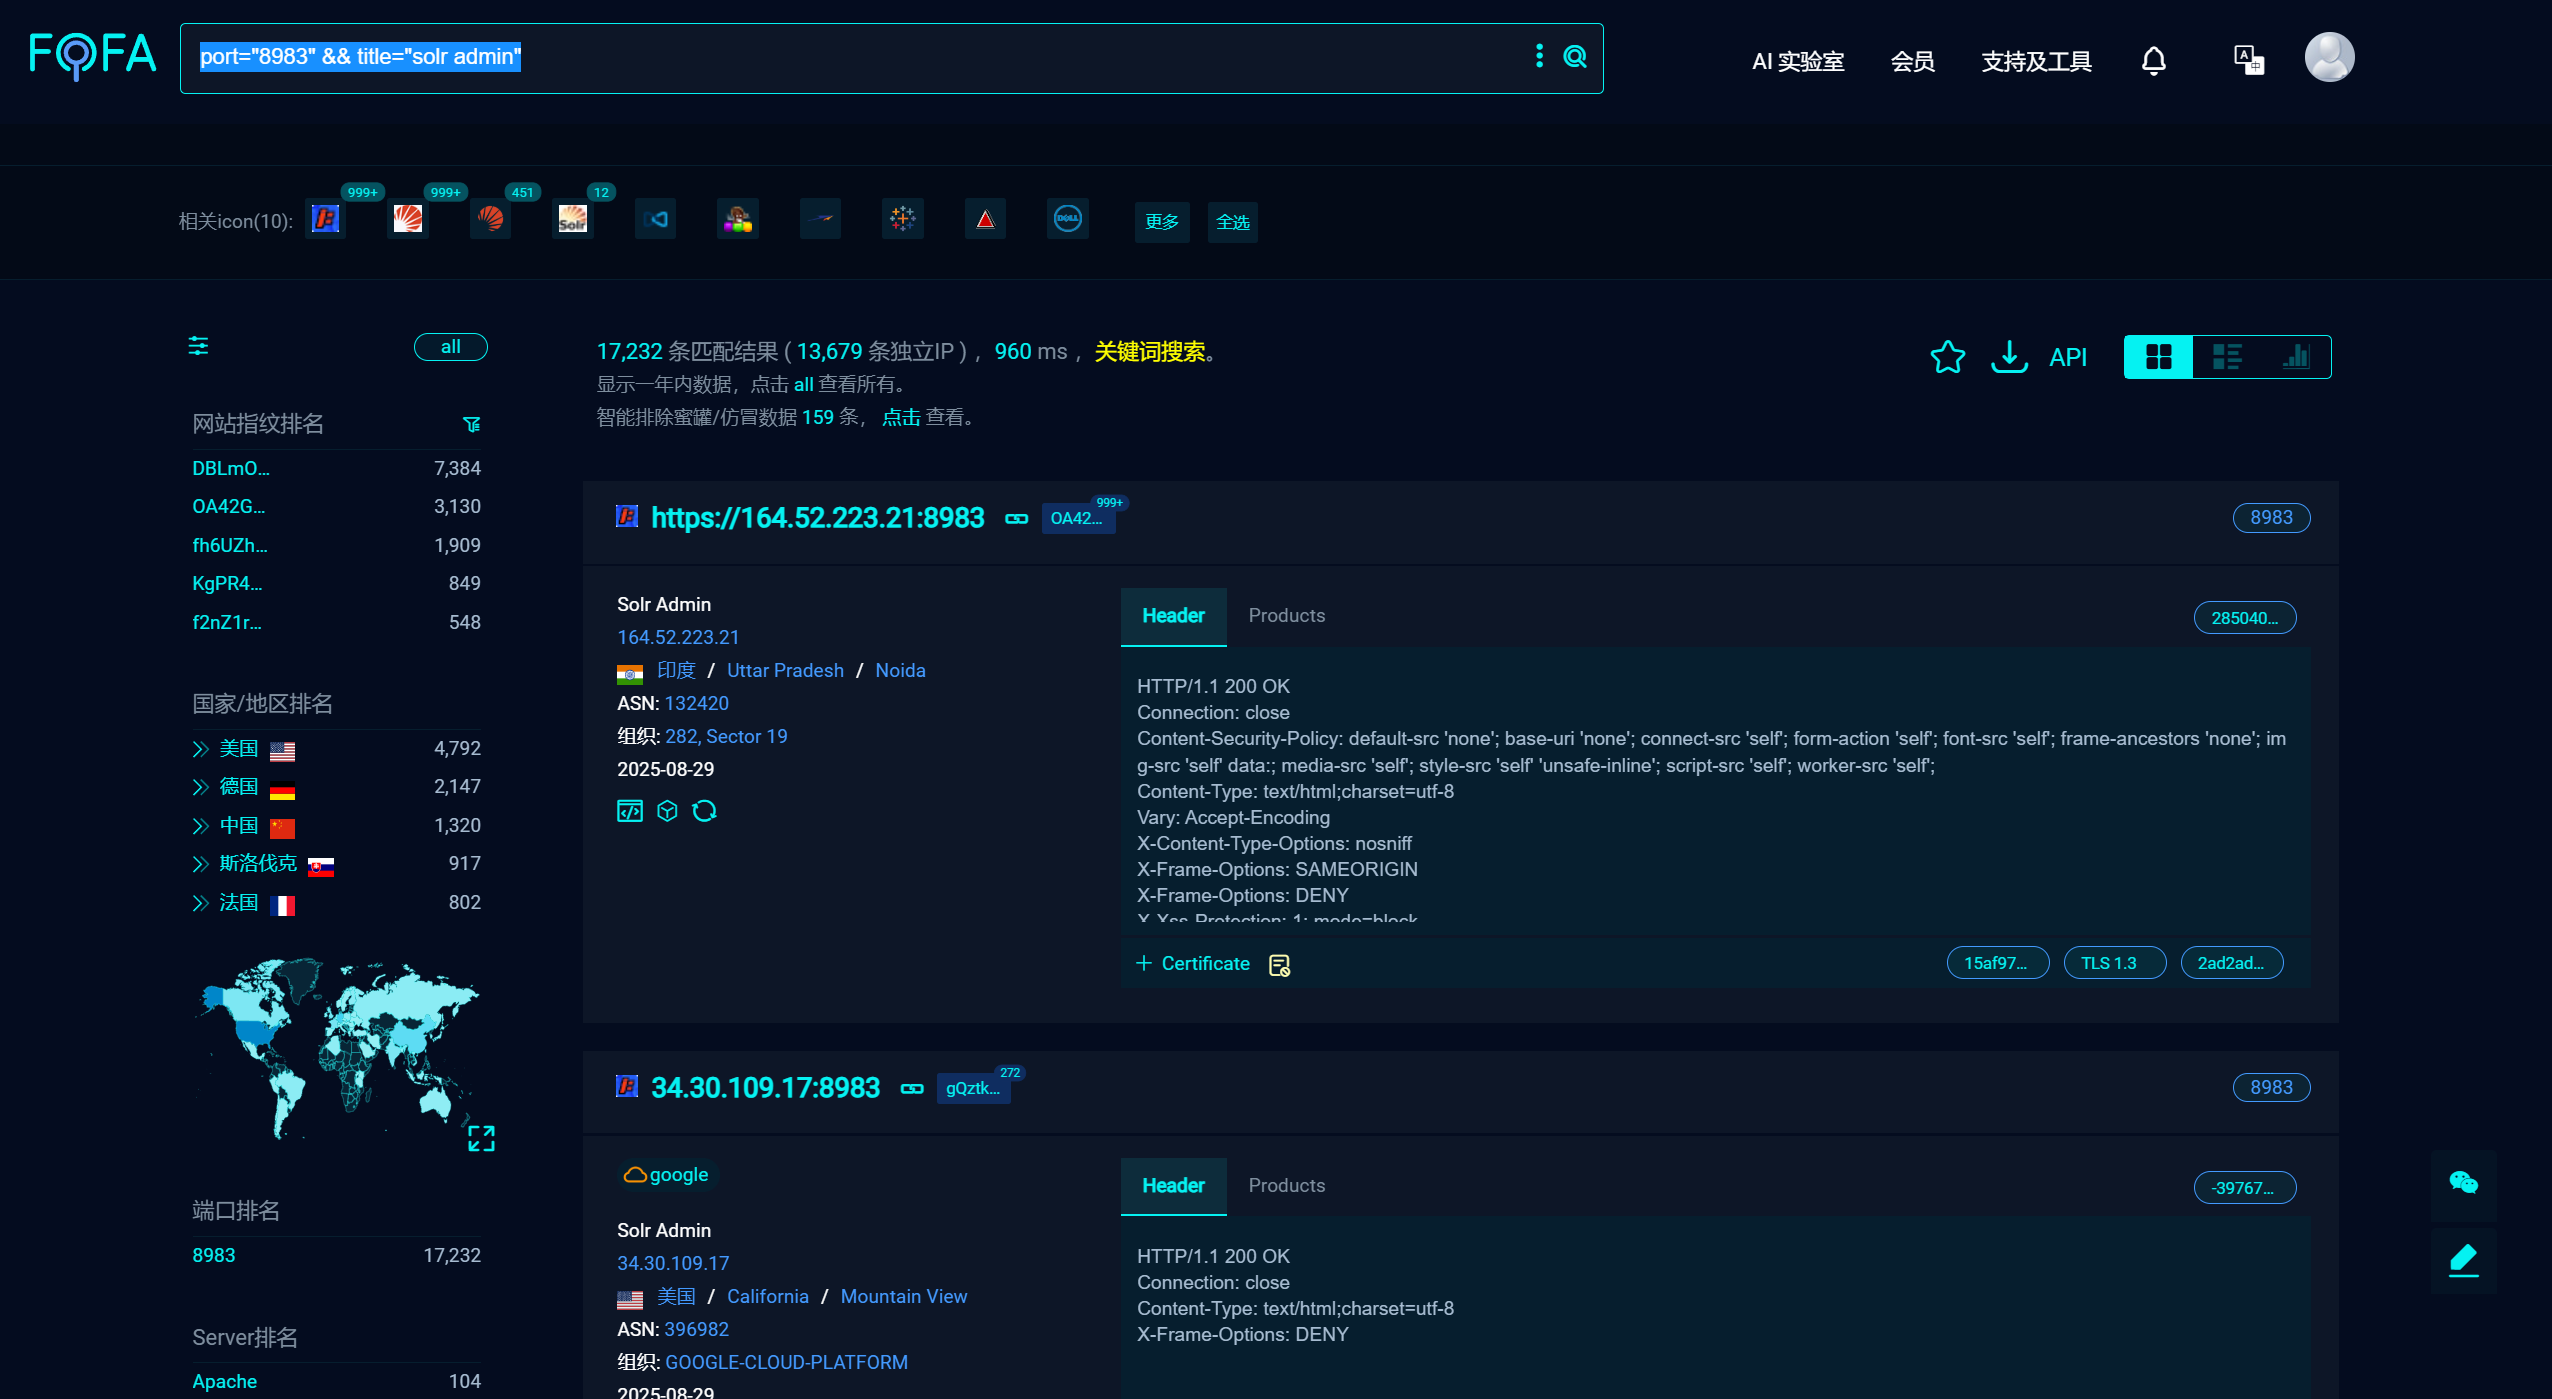This screenshot has width=2552, height=1399.
Task: Click refresh icon under 164.52.223.21 result
Action: click(704, 811)
